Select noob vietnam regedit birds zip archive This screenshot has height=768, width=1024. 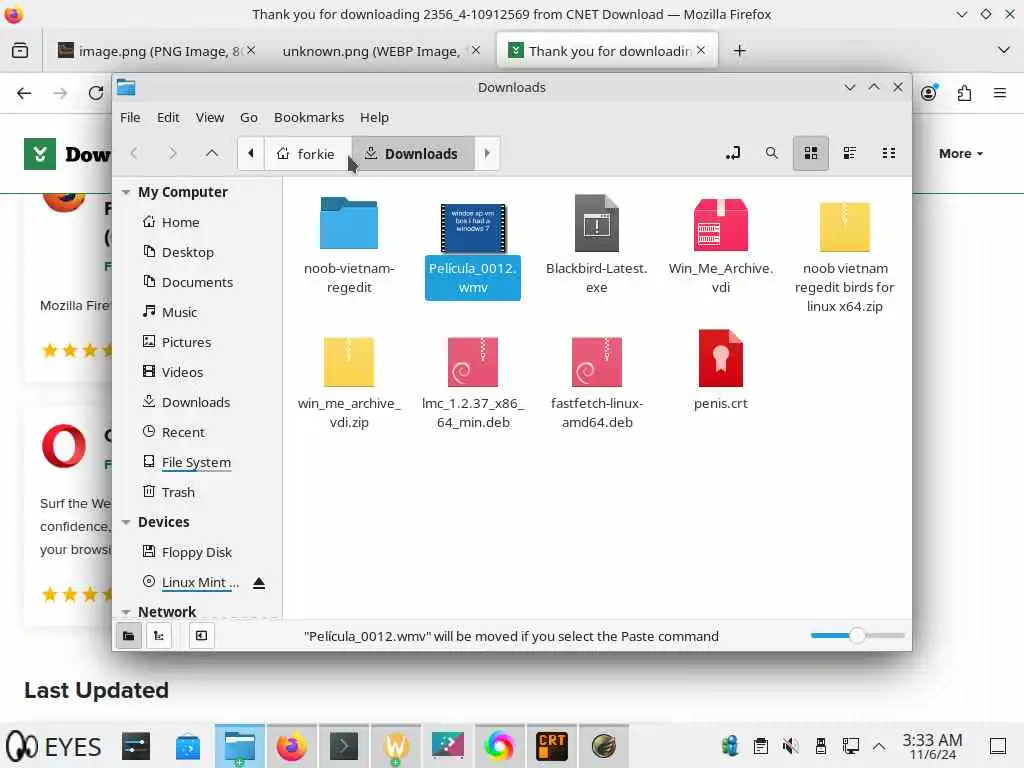pos(844,227)
